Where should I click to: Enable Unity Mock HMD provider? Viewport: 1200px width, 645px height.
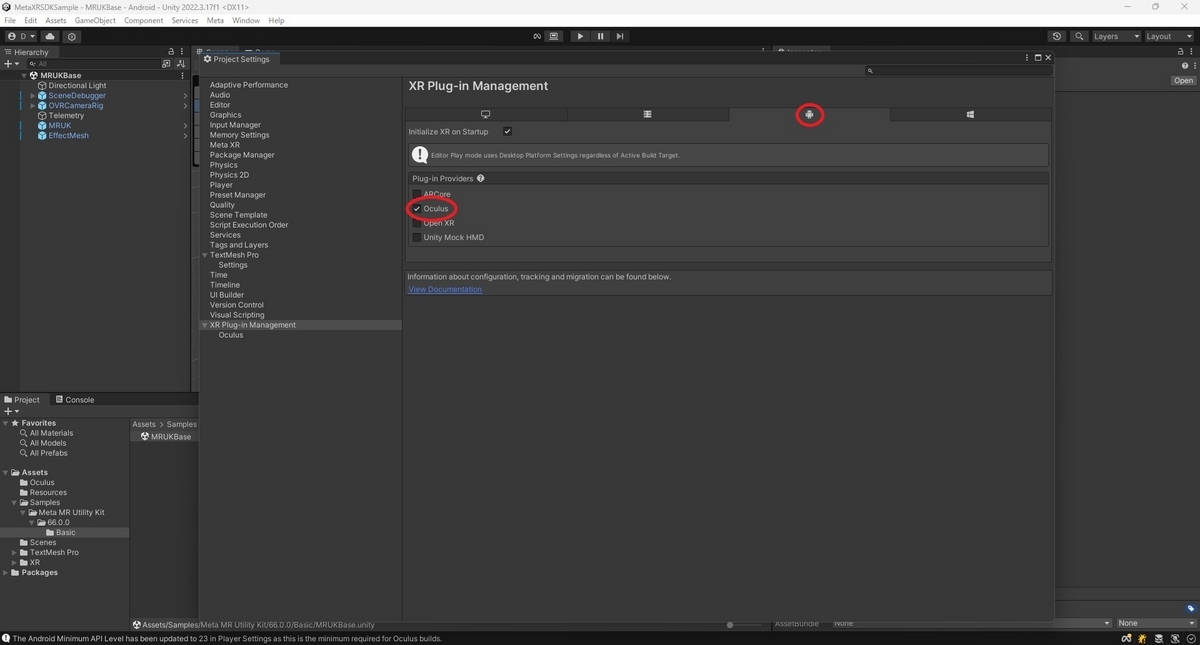pyautogui.click(x=417, y=237)
